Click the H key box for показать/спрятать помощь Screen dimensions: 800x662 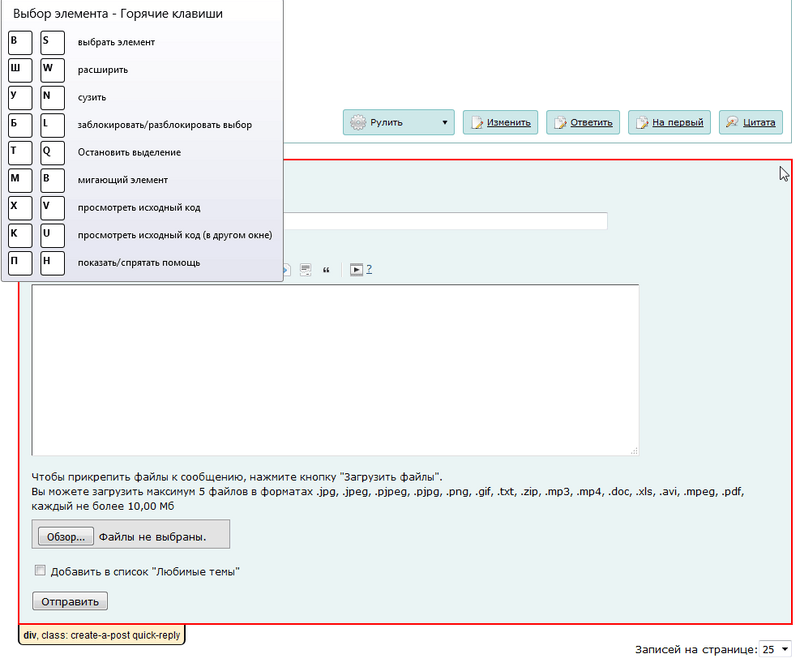(53, 263)
